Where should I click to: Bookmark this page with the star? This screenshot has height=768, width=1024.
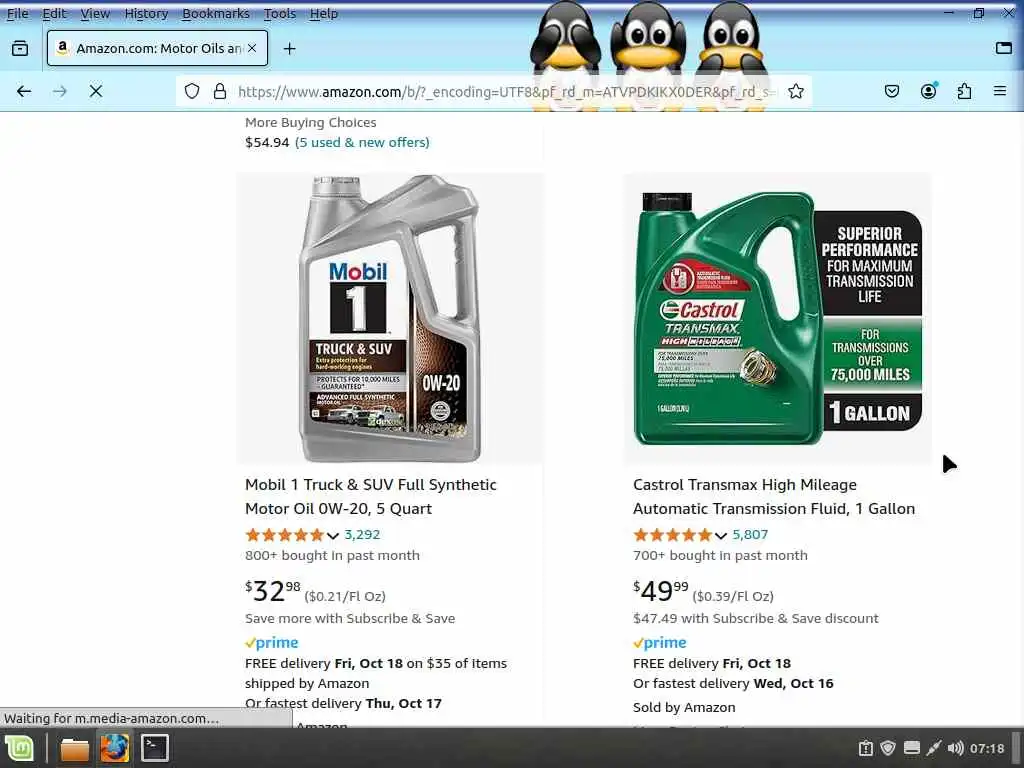[x=795, y=91]
